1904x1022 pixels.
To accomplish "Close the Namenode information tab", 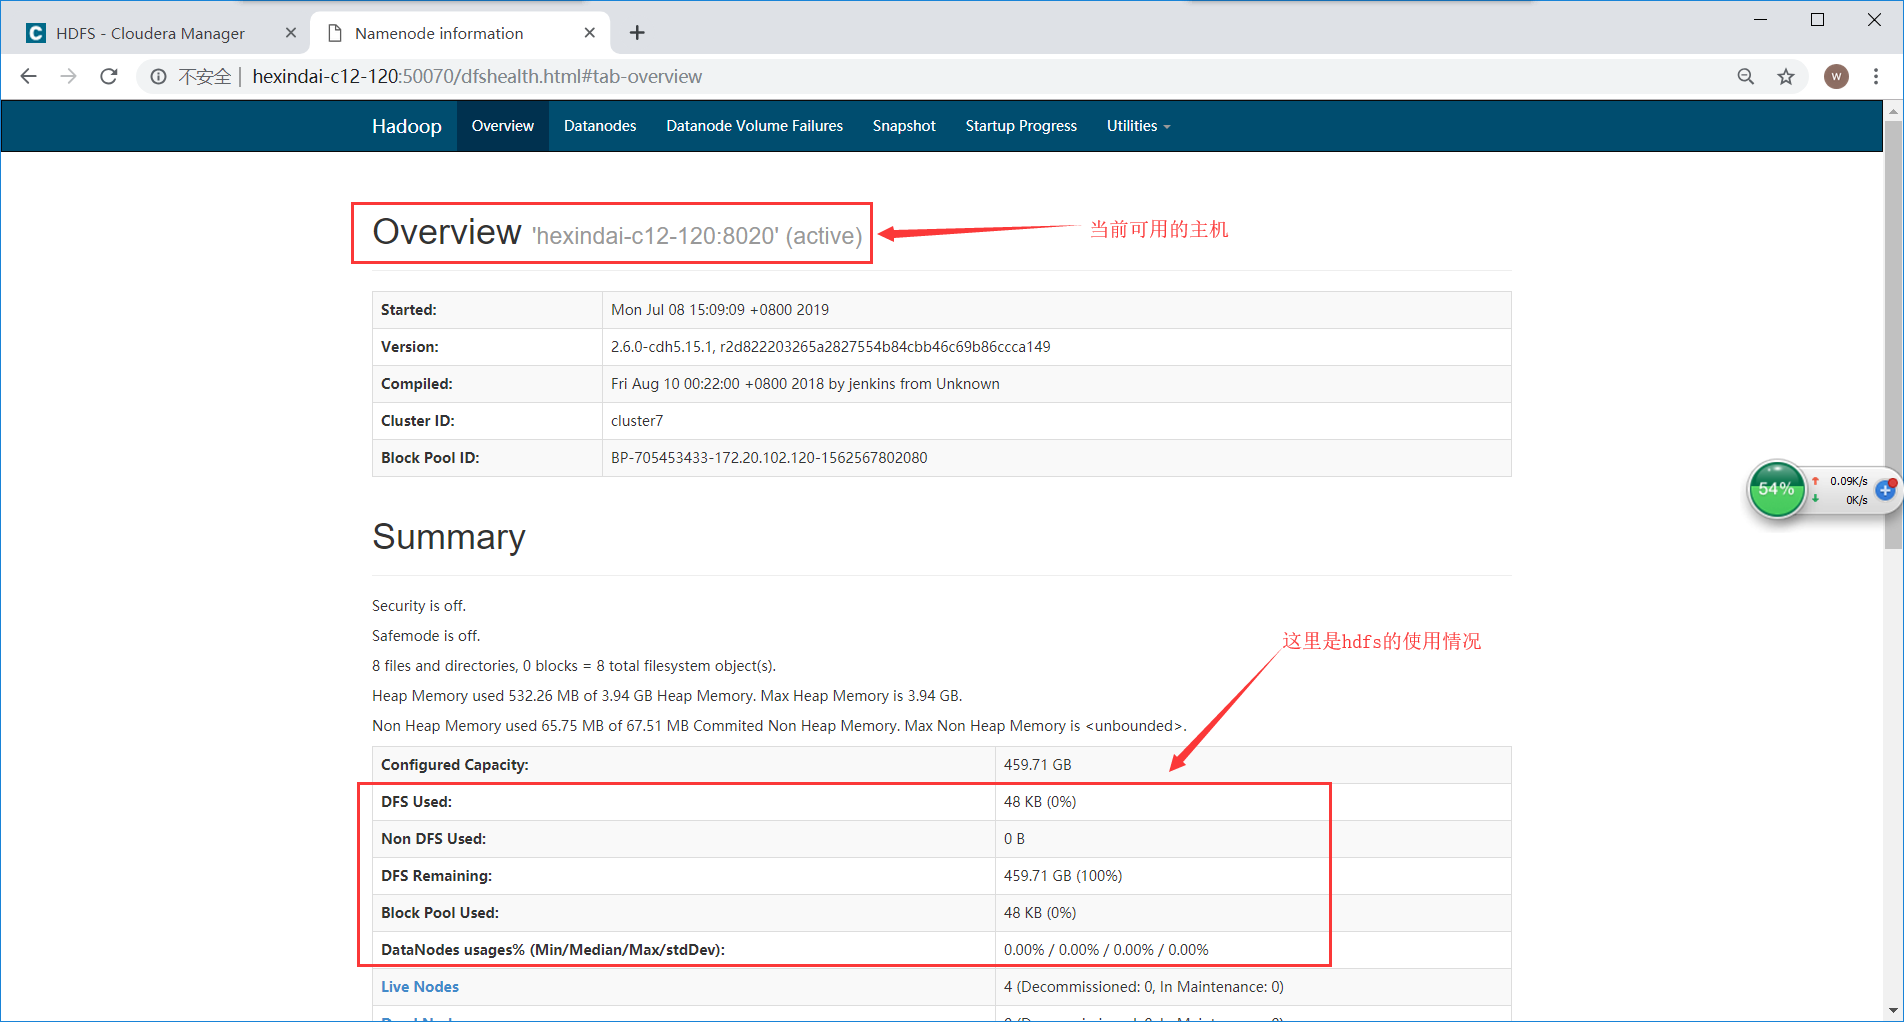I will (x=590, y=33).
